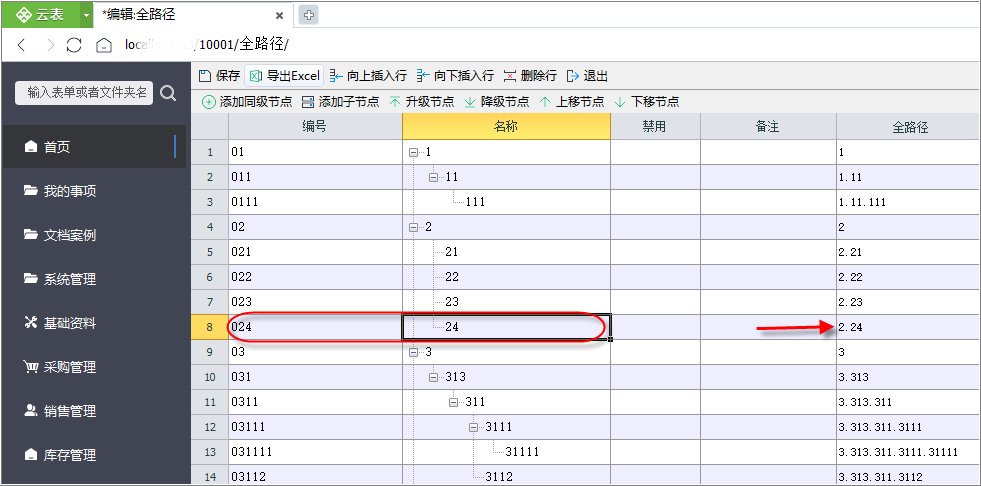Switch to the *编辑:全路径 tab
Screen dimensions: 981x486
(x=193, y=16)
